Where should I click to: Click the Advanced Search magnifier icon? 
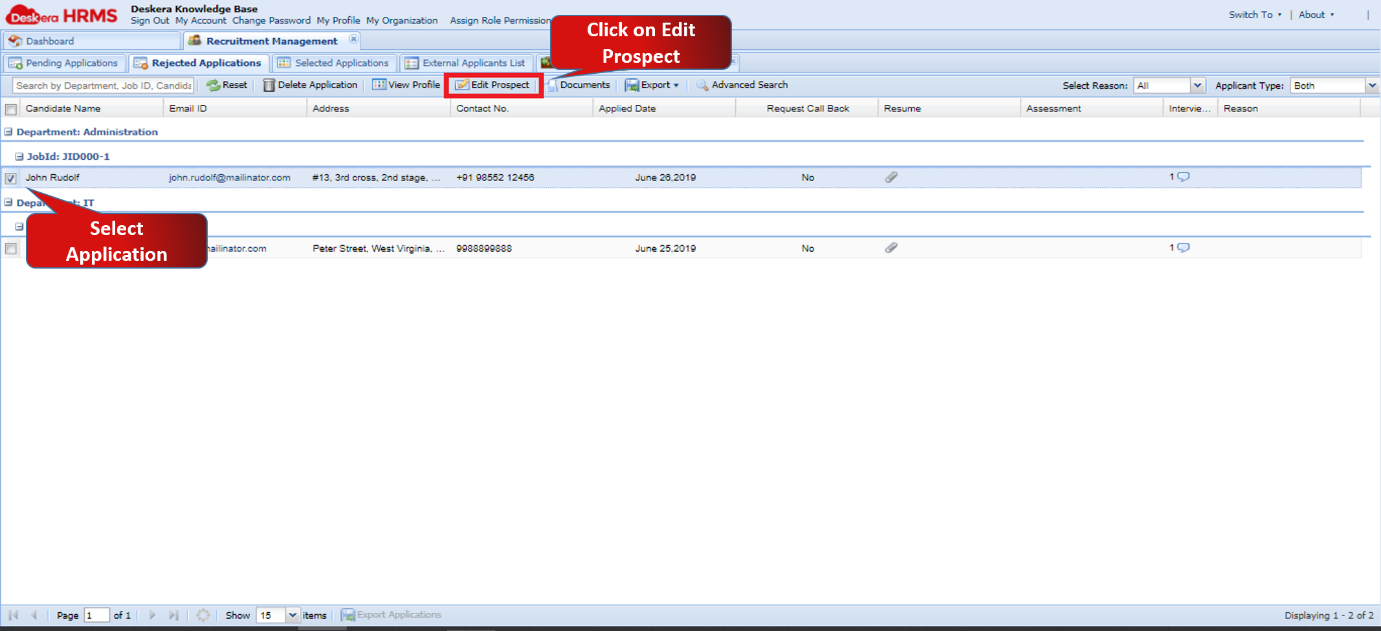click(x=703, y=85)
